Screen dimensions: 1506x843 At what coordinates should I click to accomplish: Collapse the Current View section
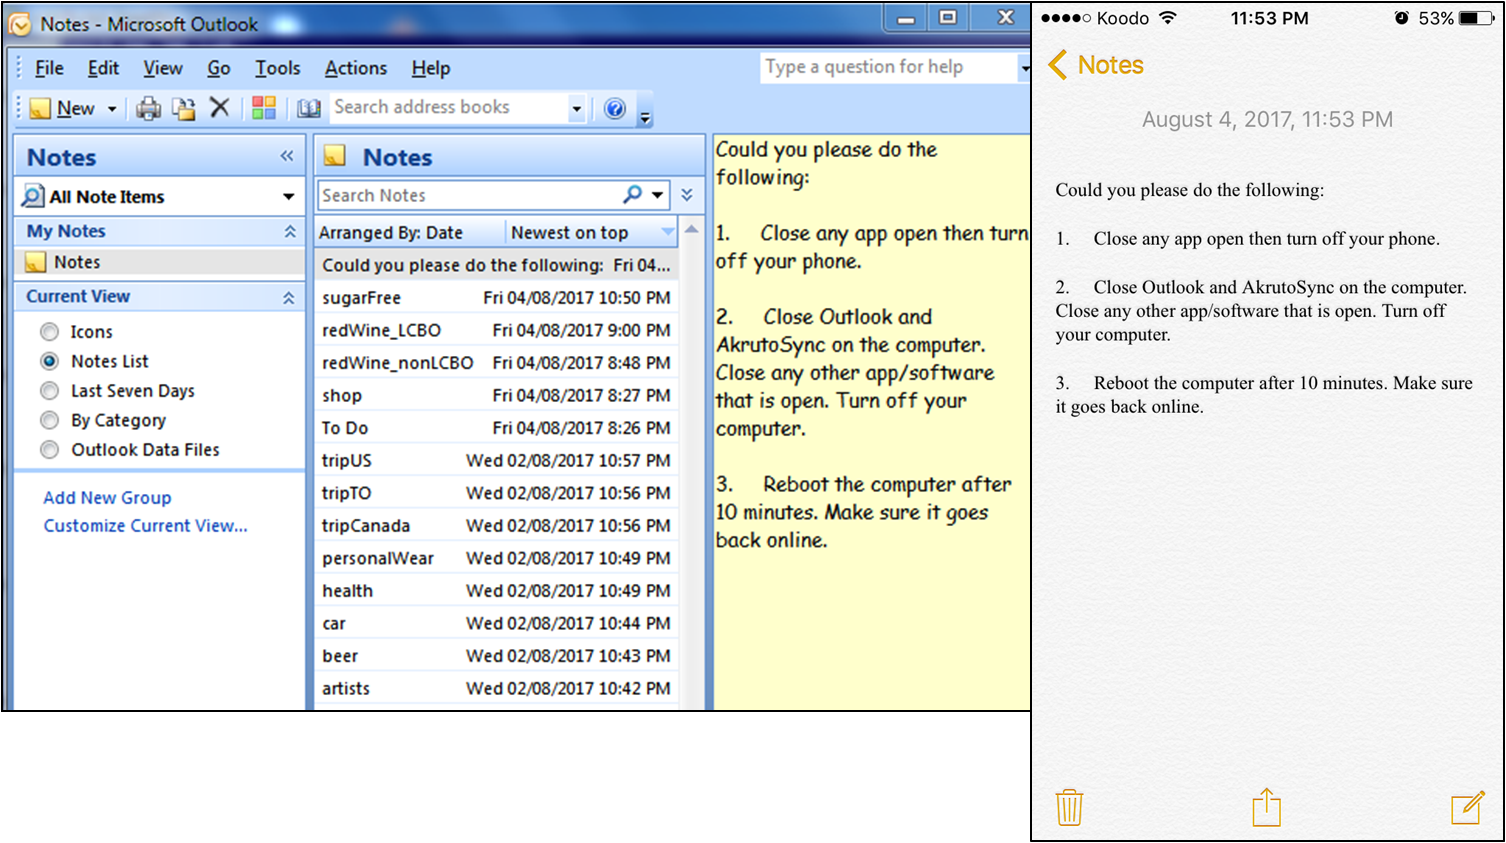pos(288,297)
